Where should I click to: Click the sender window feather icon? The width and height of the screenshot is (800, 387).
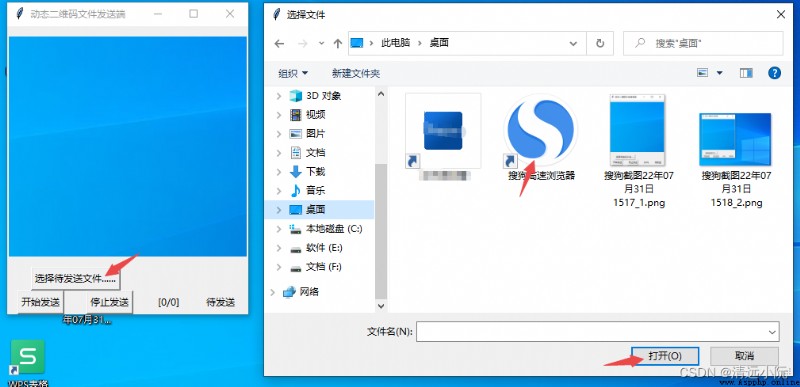pyautogui.click(x=20, y=14)
